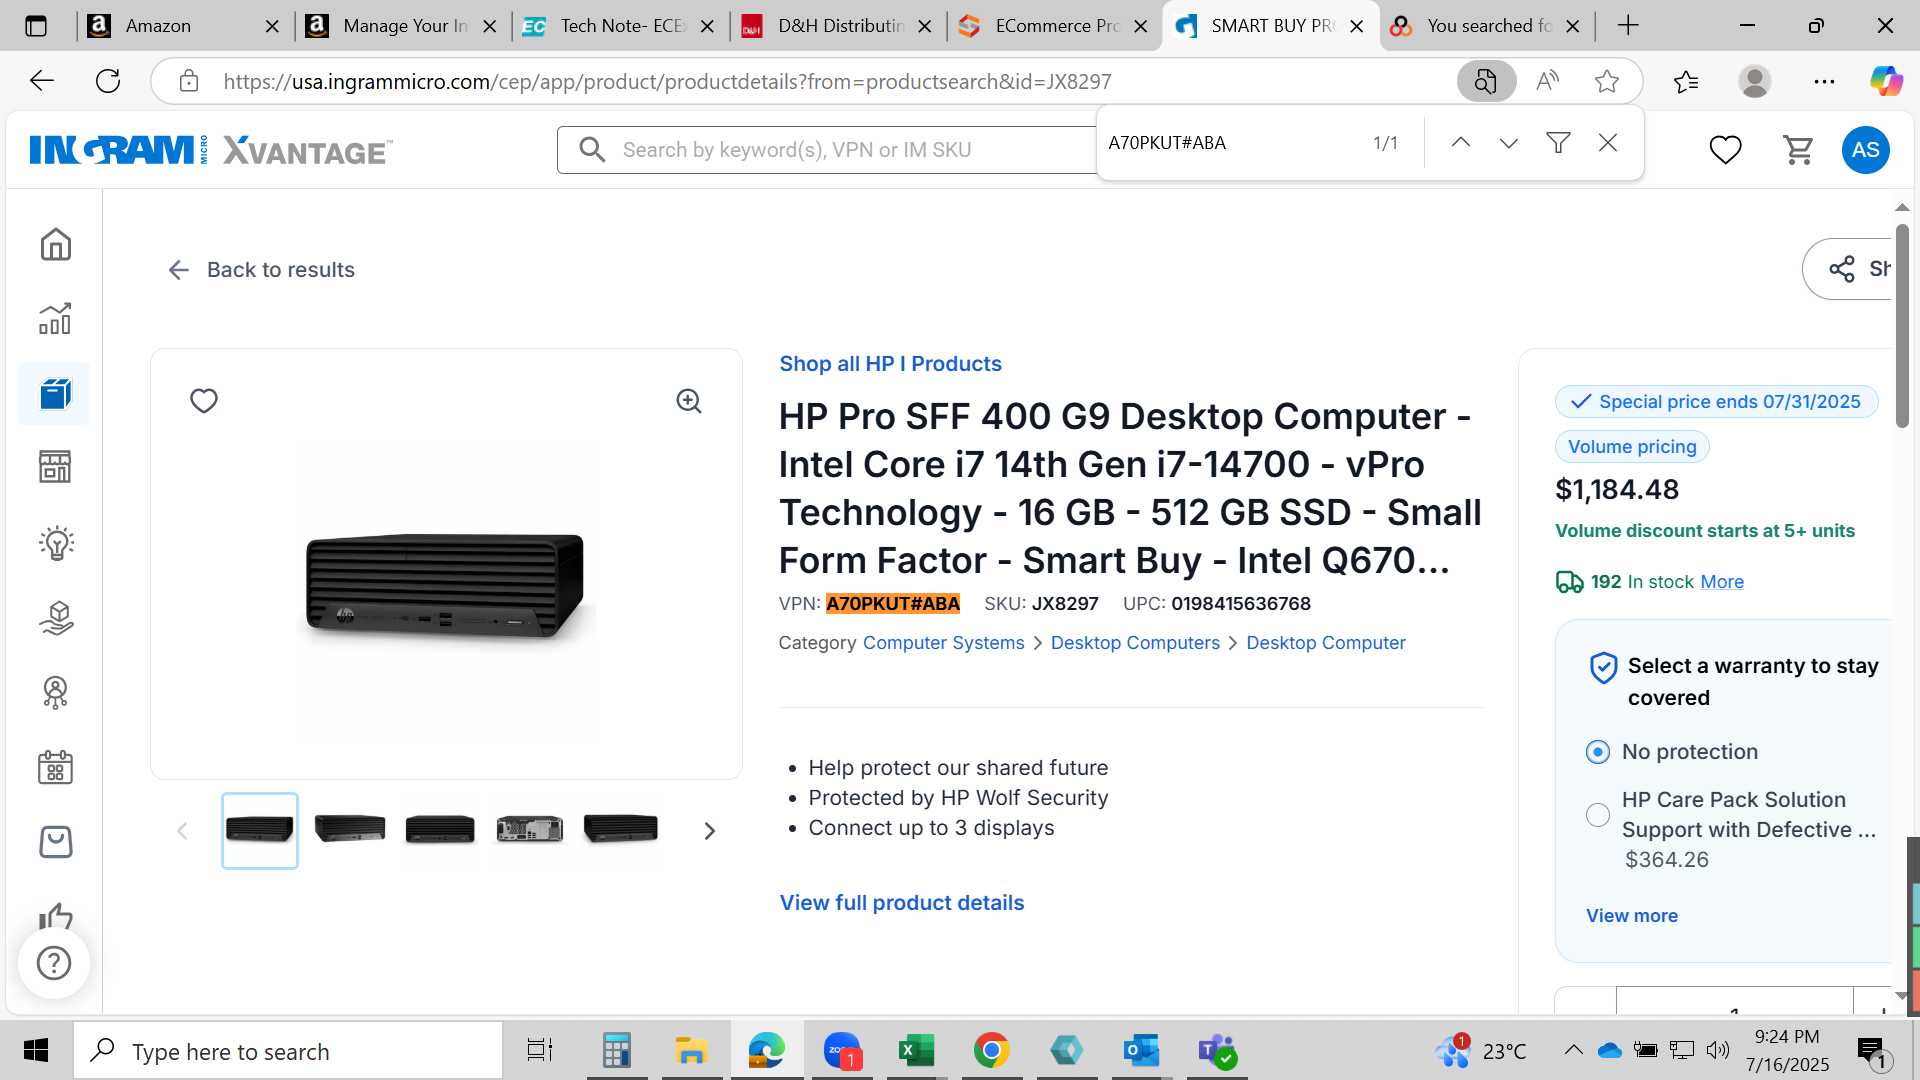The height and width of the screenshot is (1080, 1920).
Task: Open Excel from the Windows taskbar
Action: [916, 1051]
